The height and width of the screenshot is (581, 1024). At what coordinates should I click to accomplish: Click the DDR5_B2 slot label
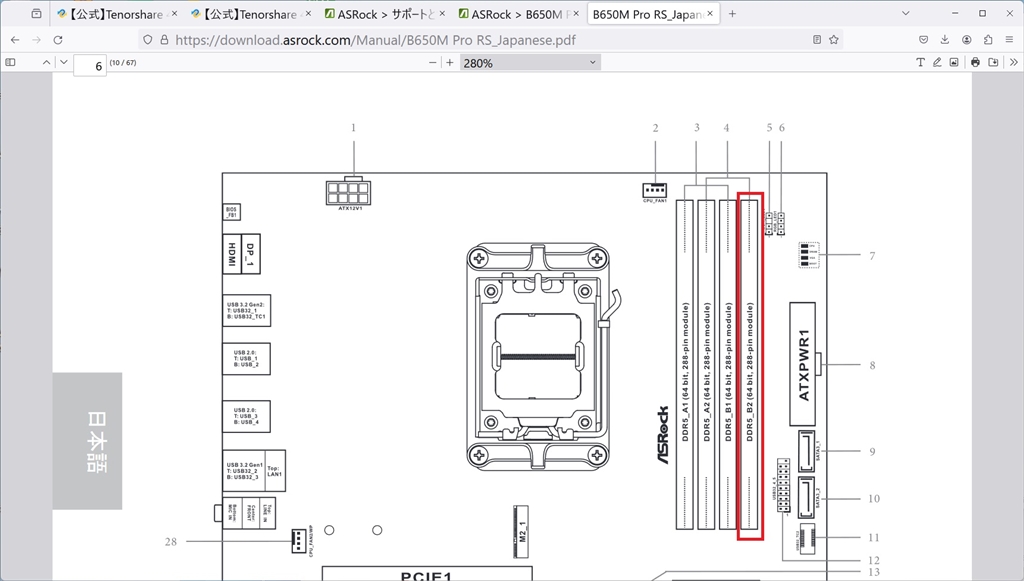[x=750, y=371]
